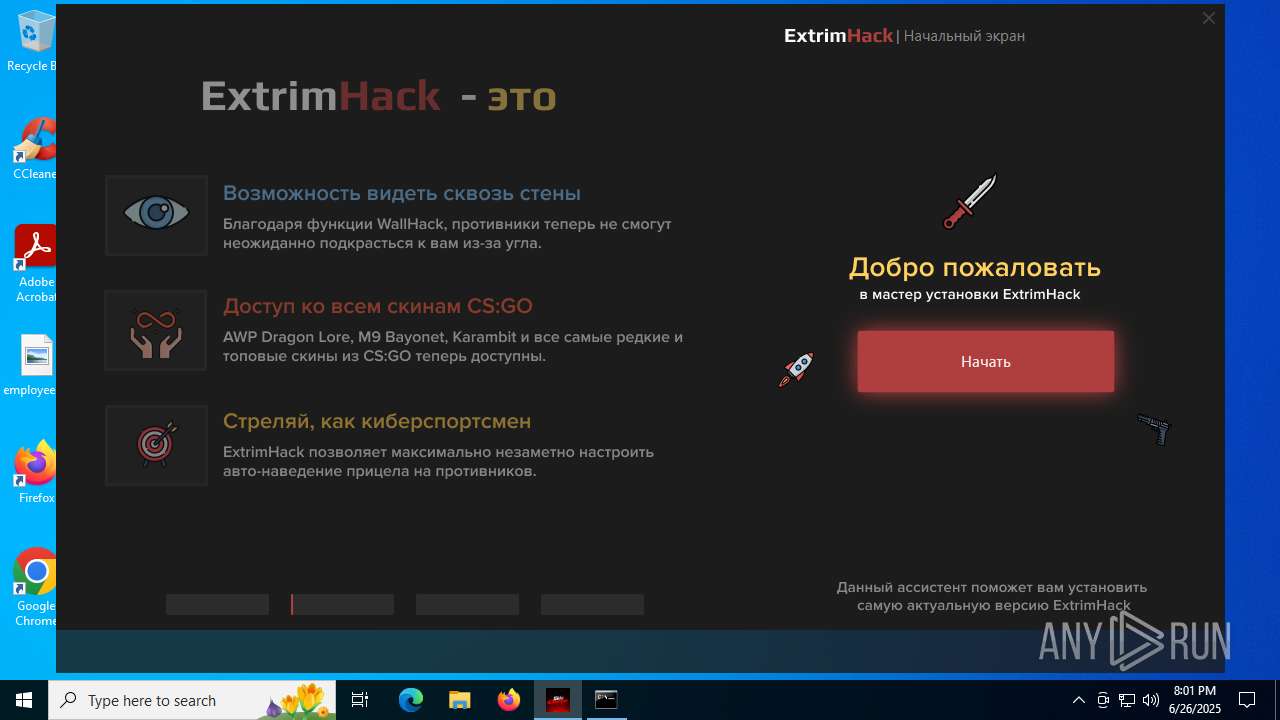This screenshot has height=720, width=1280.
Task: Click heading Возможность видеть сквозь стены
Action: click(401, 193)
